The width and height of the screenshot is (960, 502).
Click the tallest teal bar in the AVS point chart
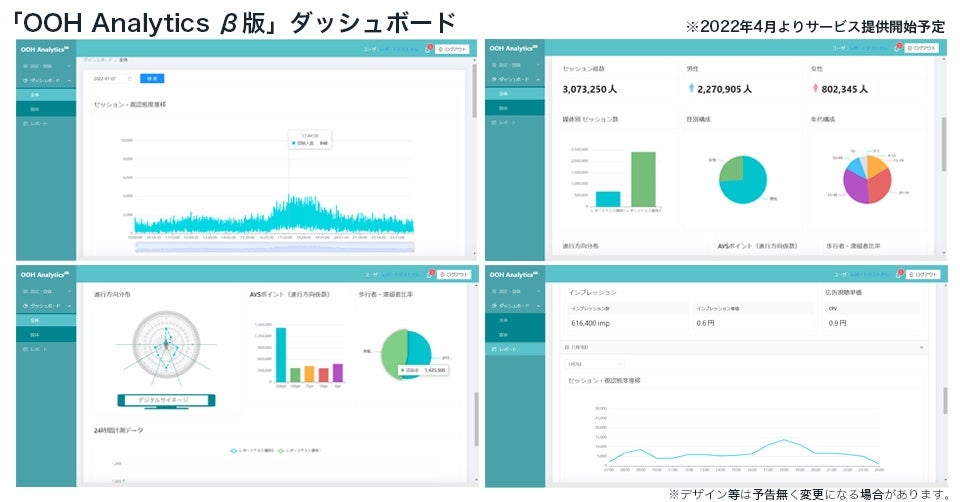[280, 355]
